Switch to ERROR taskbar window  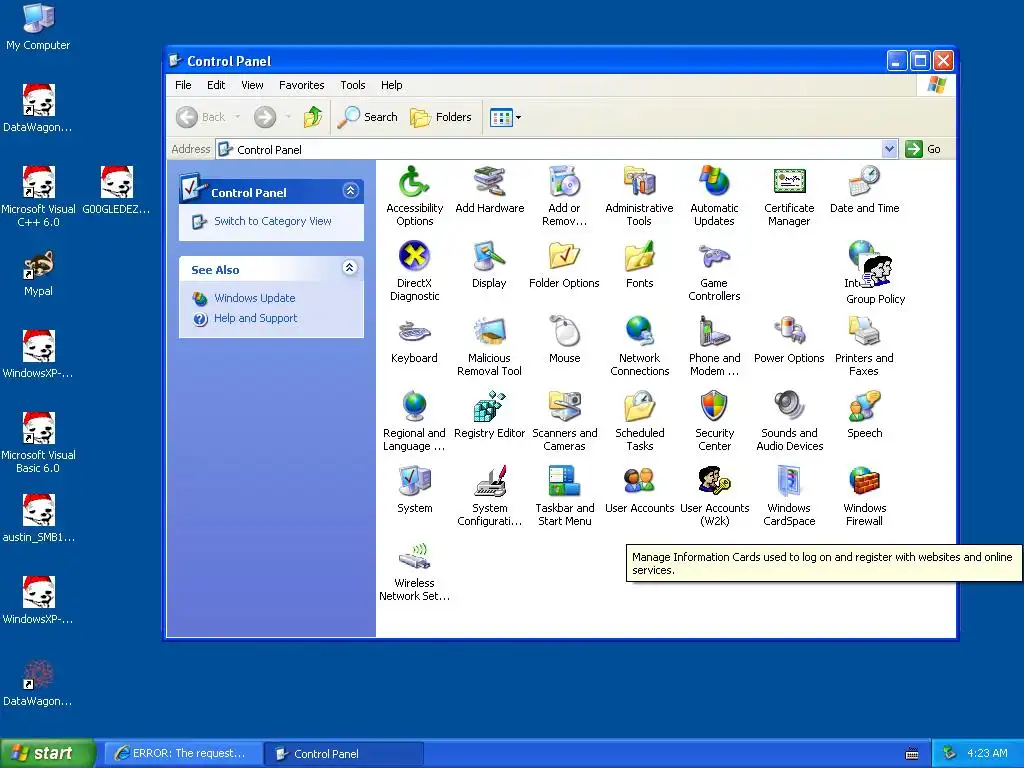pos(183,754)
